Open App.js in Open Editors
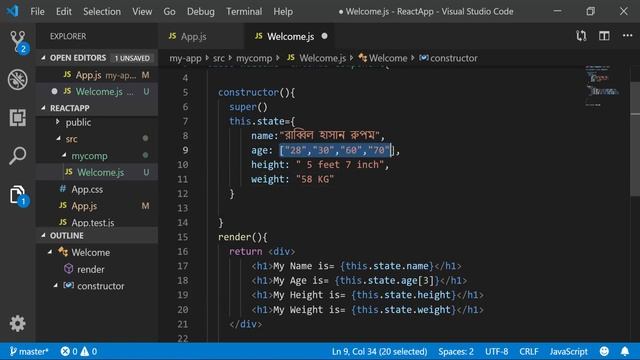 tap(97, 75)
